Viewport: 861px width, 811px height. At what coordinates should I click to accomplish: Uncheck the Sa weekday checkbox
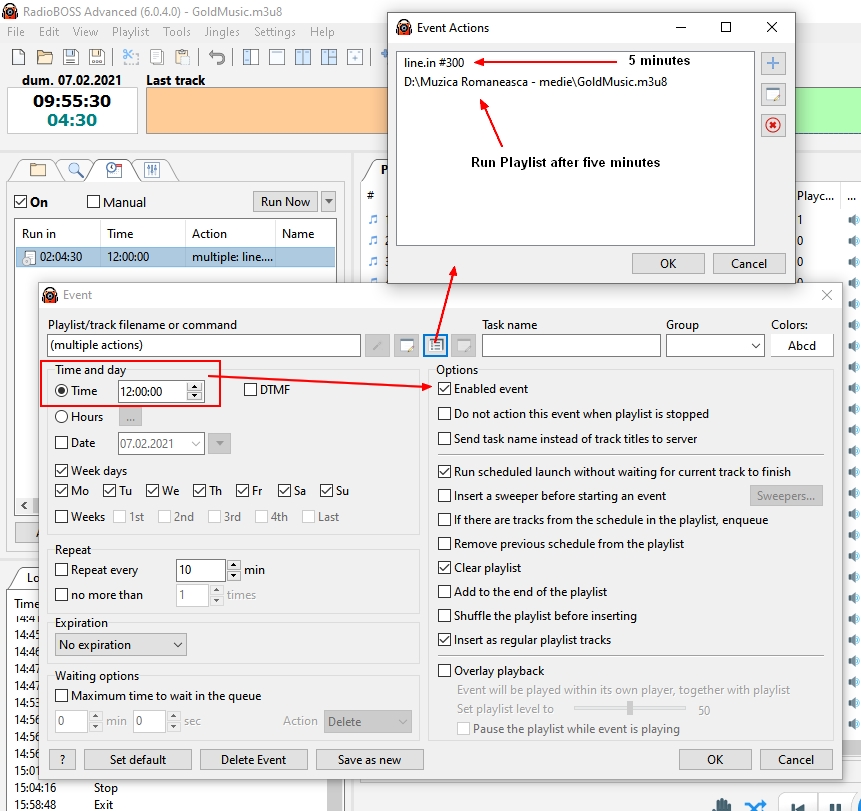(284, 490)
